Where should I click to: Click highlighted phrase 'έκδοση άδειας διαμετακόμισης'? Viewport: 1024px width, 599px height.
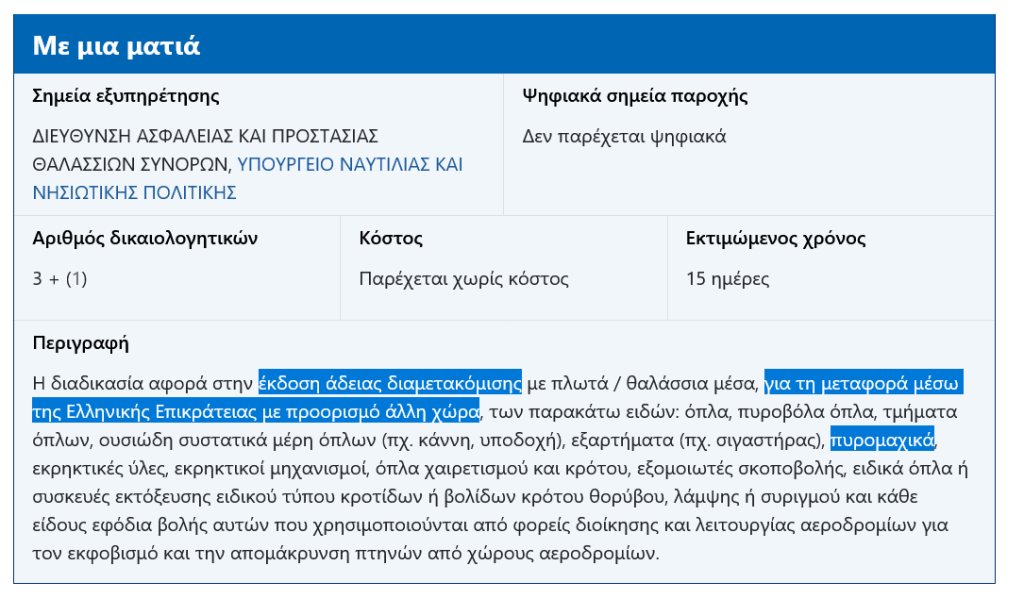pyautogui.click(x=390, y=383)
